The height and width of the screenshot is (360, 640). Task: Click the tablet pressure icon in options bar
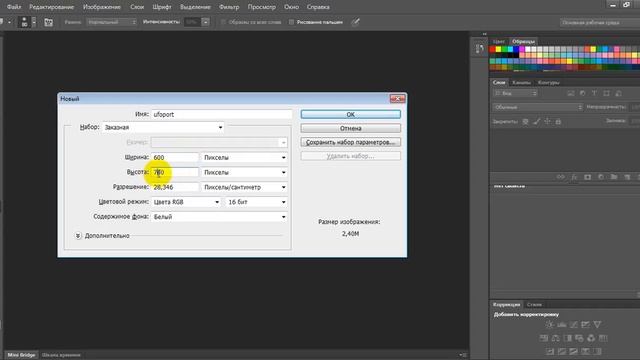click(356, 22)
